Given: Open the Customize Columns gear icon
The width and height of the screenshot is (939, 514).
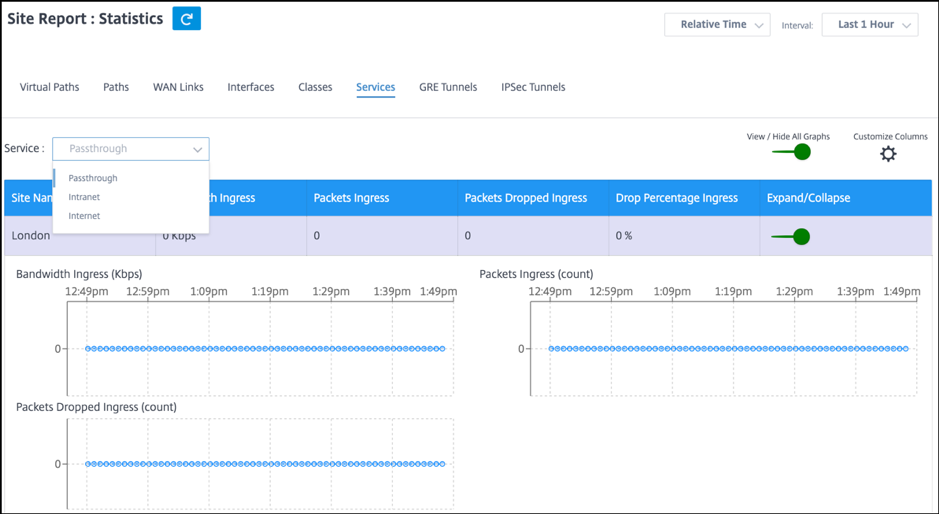Looking at the screenshot, I should tap(888, 154).
